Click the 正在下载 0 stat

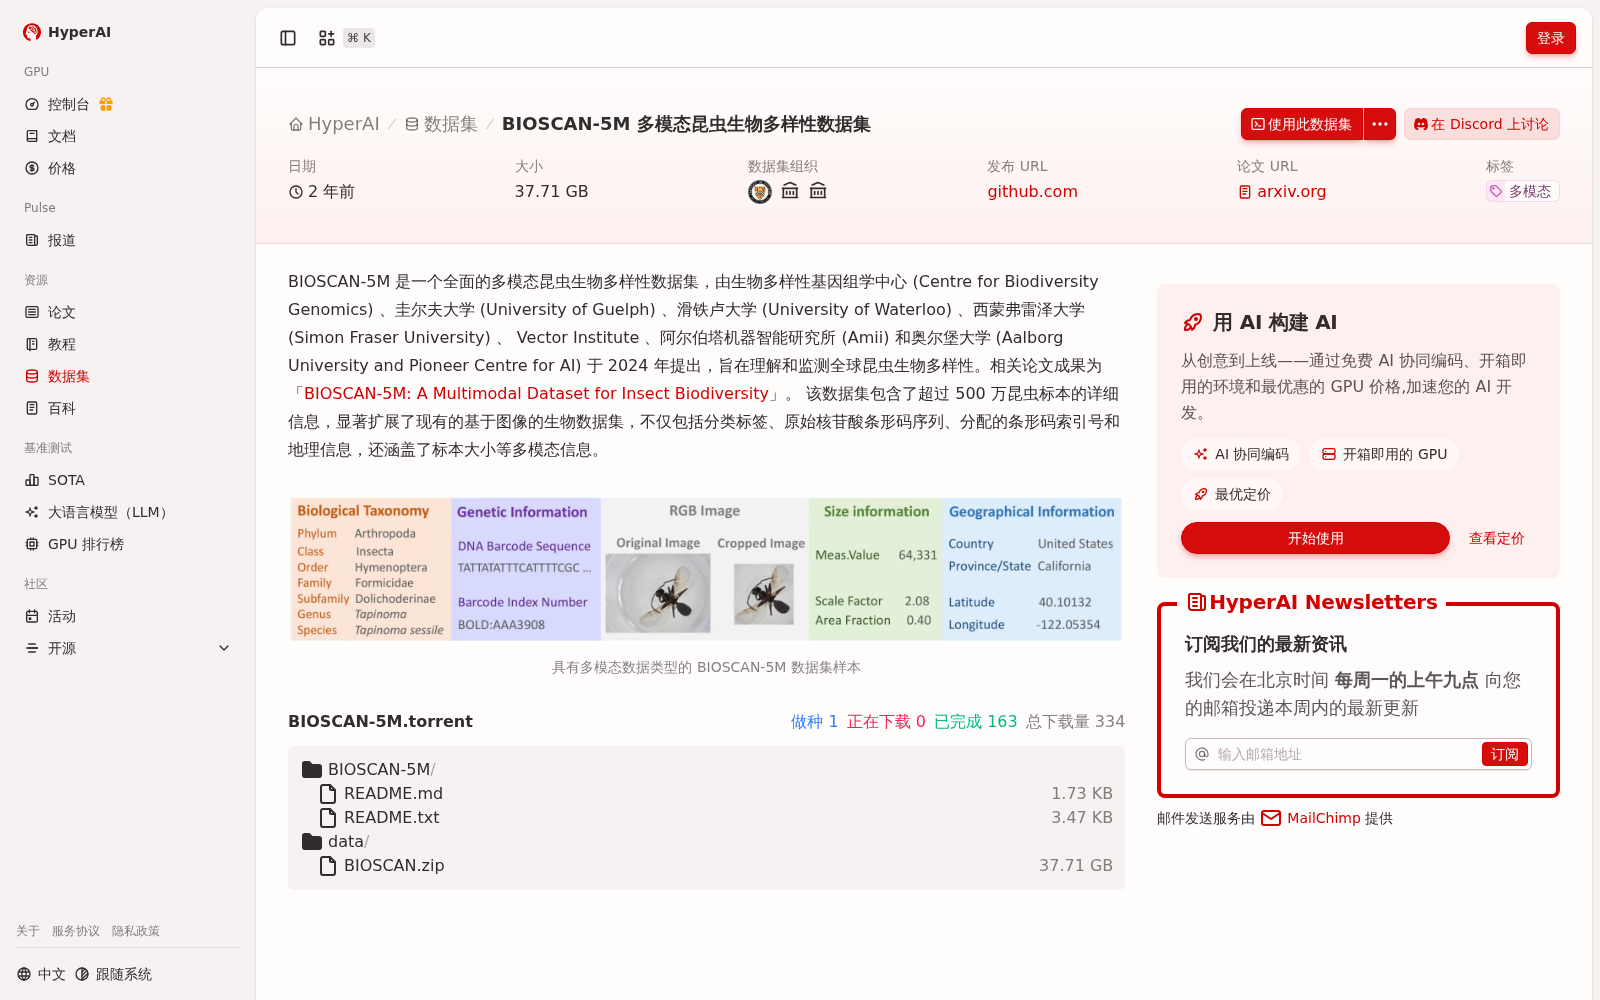[886, 721]
